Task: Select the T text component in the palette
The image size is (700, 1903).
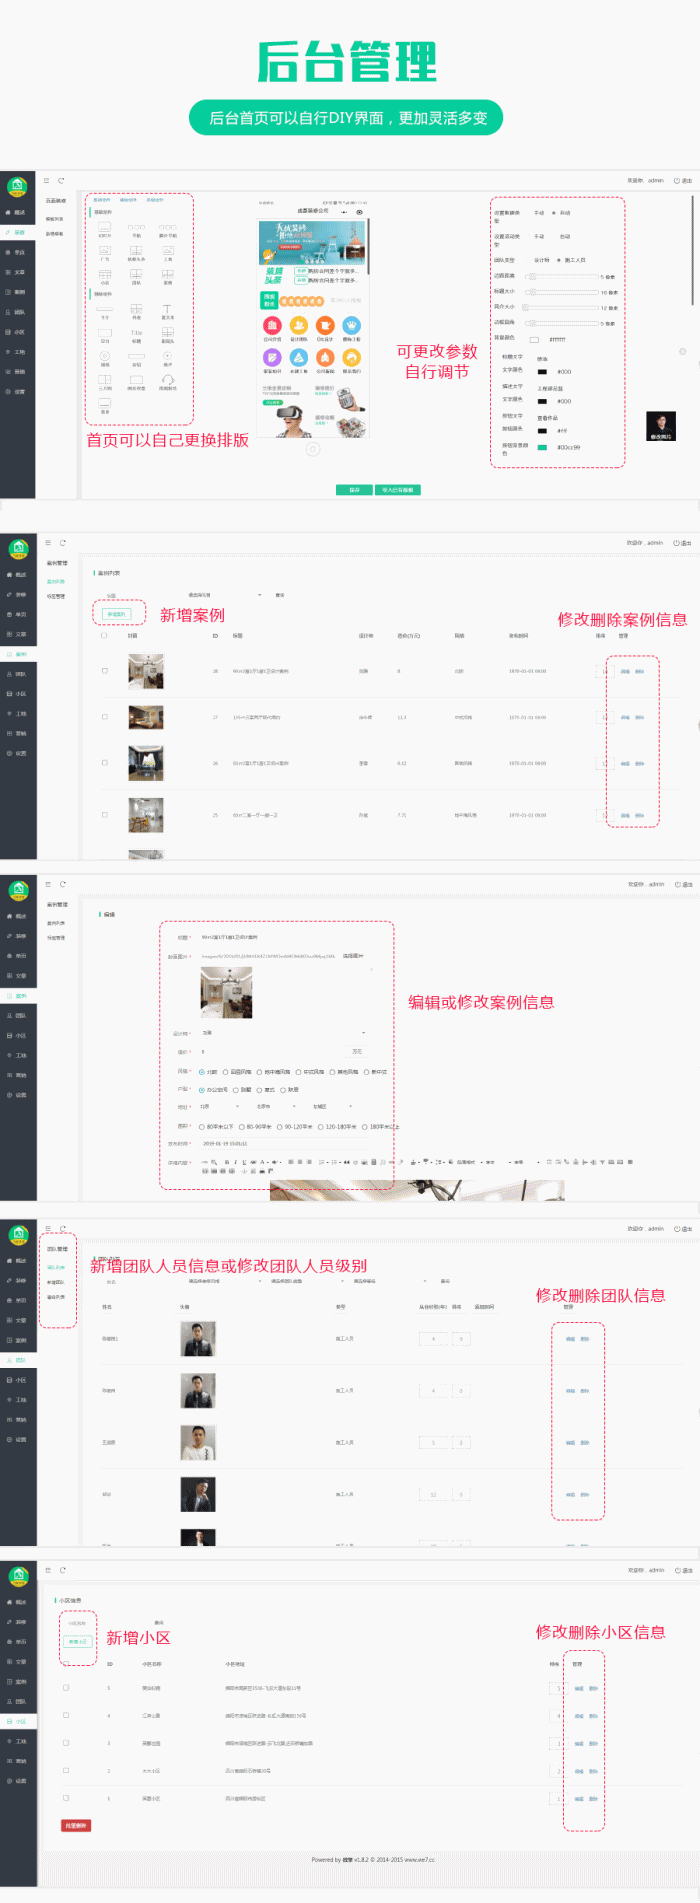Action: pos(167,309)
